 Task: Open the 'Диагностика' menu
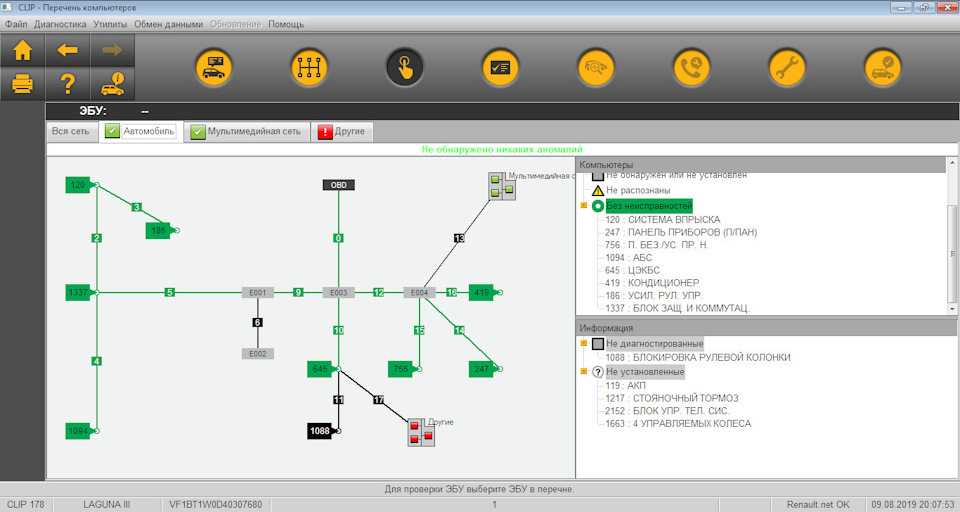(60, 23)
